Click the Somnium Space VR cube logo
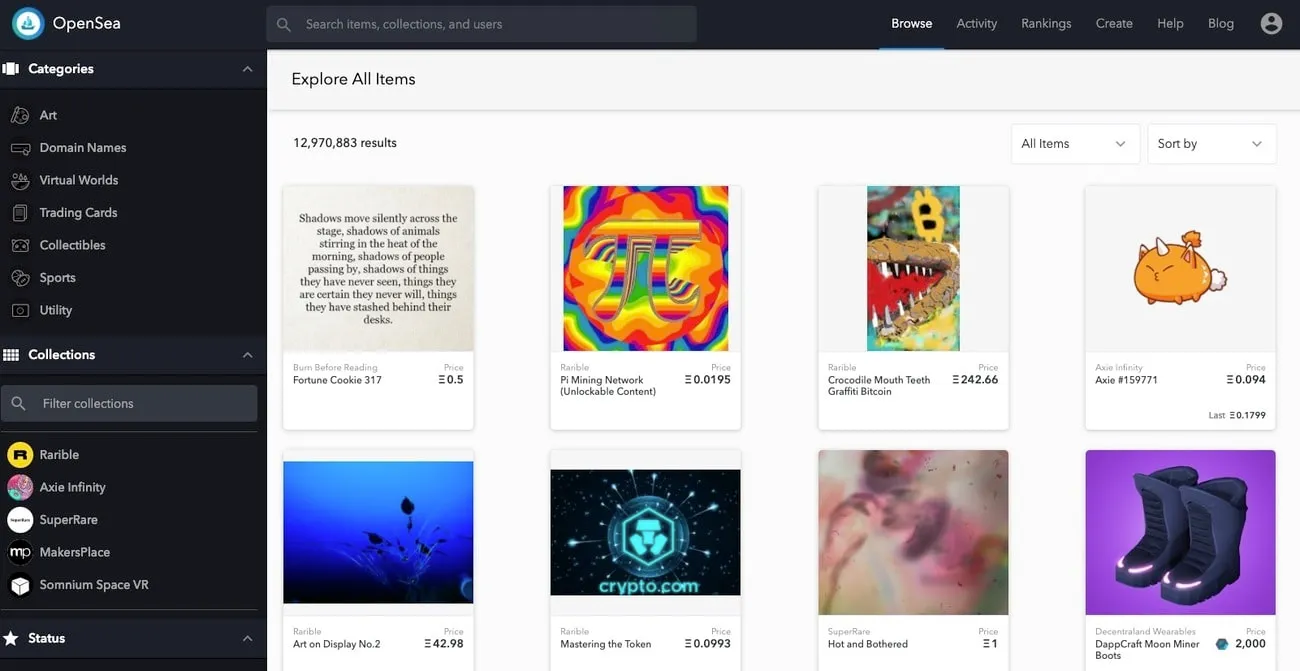 (20, 585)
